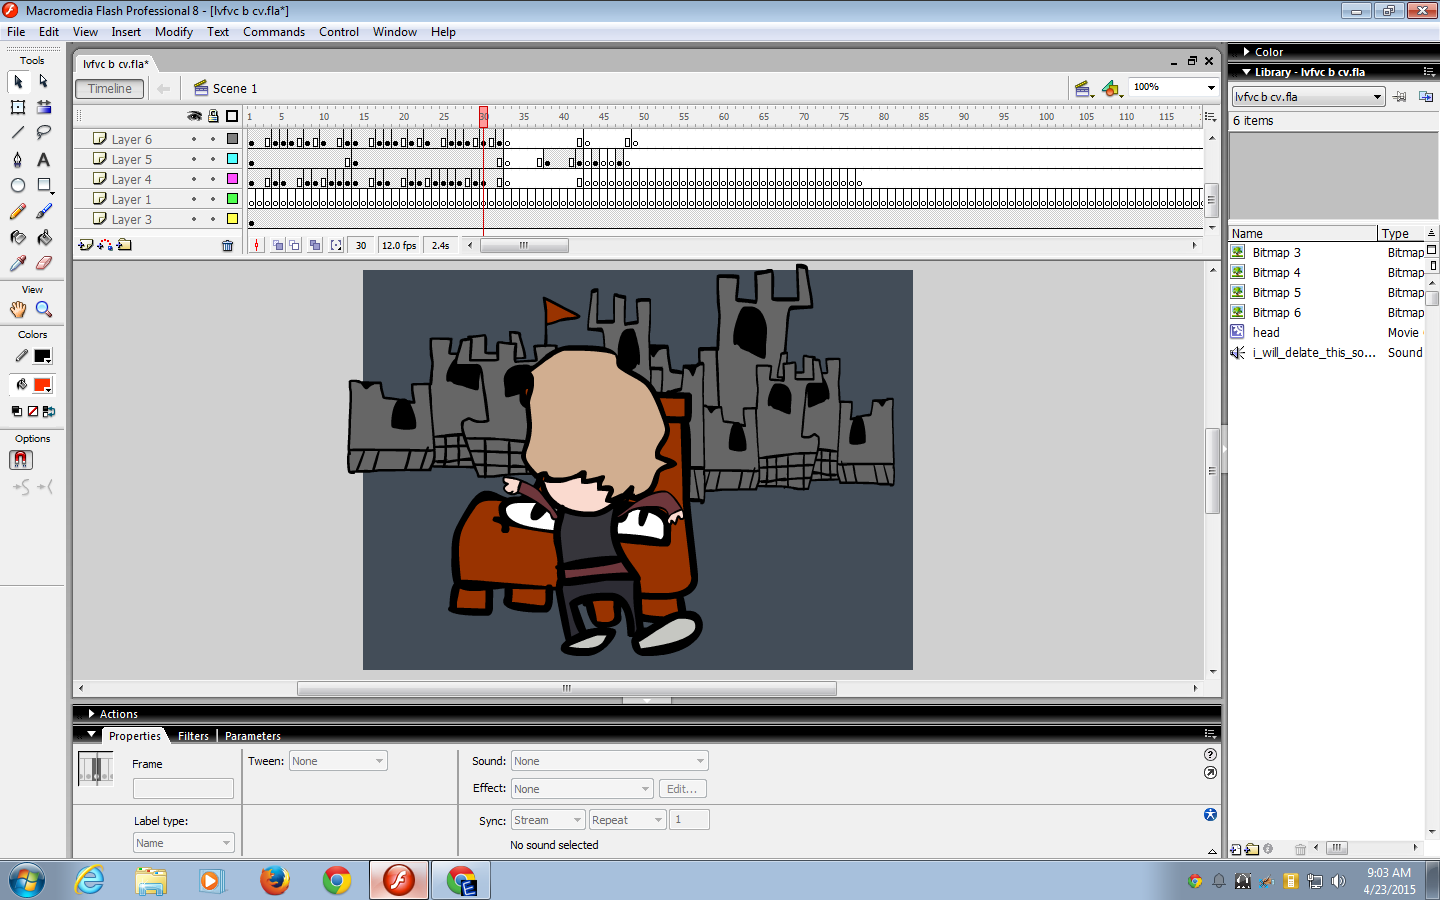Select the Pen tool

click(18, 159)
